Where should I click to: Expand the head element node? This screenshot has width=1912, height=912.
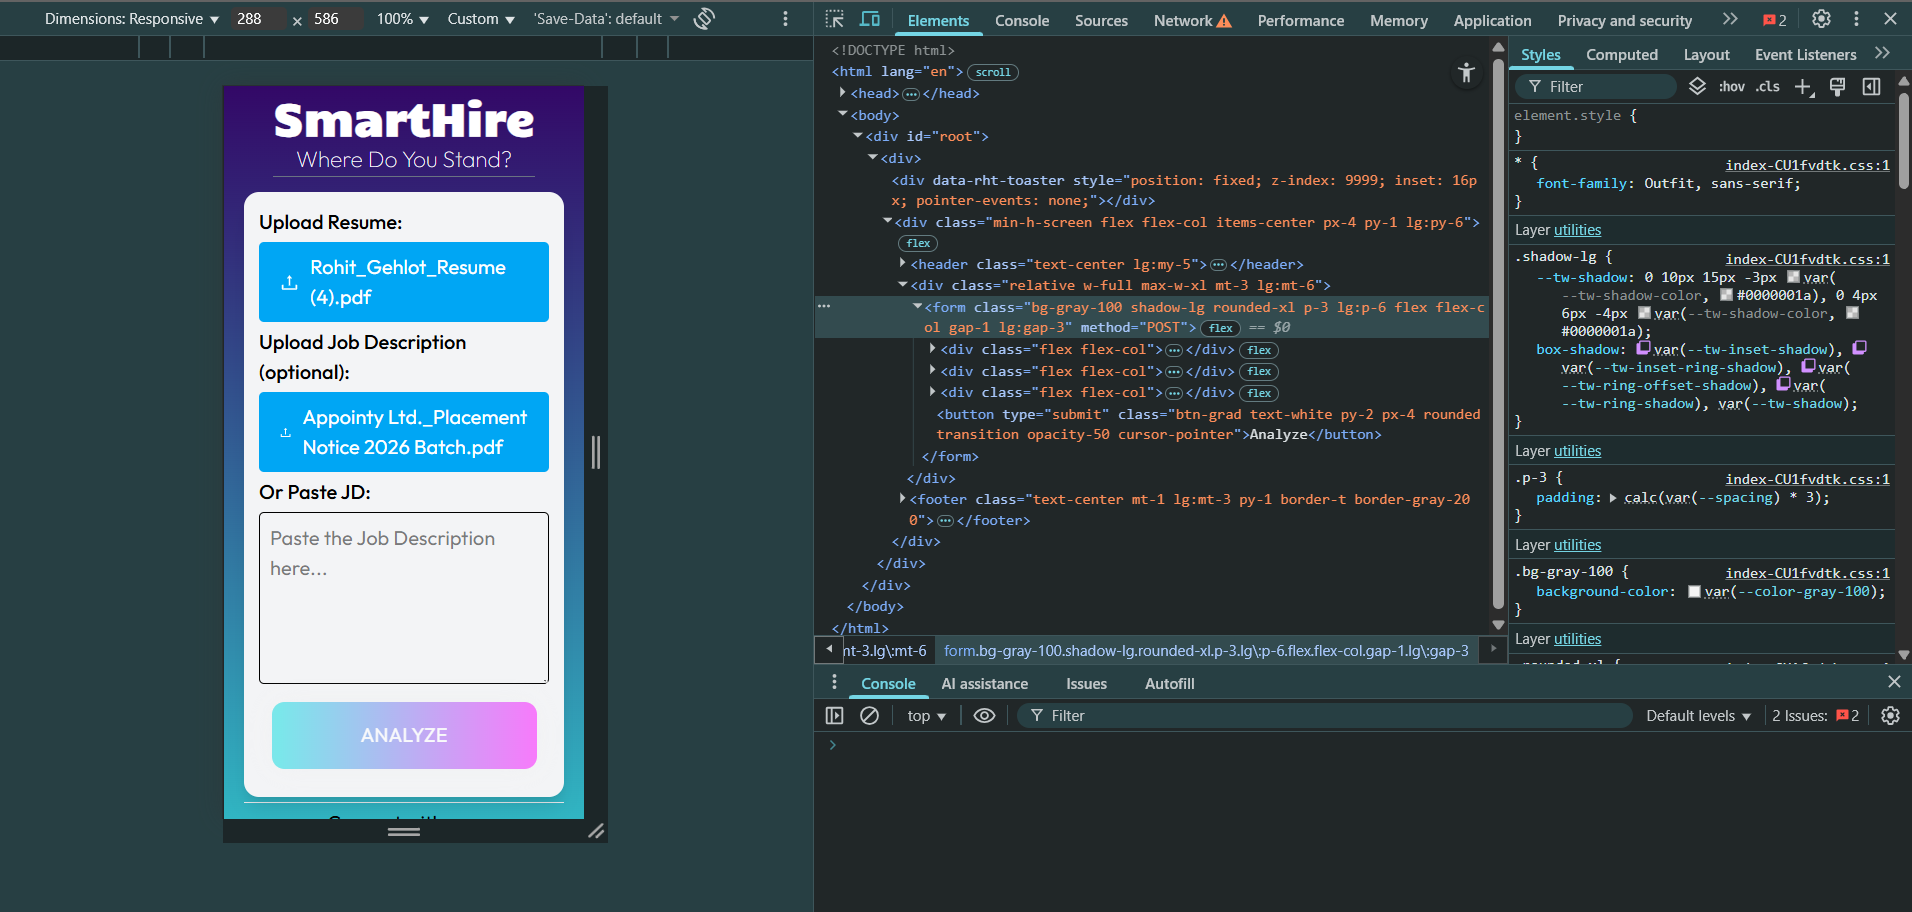pos(842,93)
